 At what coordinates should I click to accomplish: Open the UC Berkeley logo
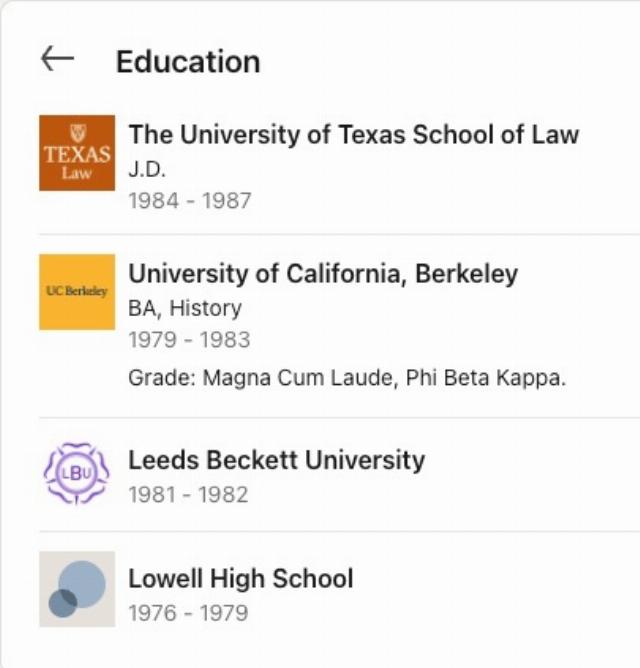(x=77, y=292)
